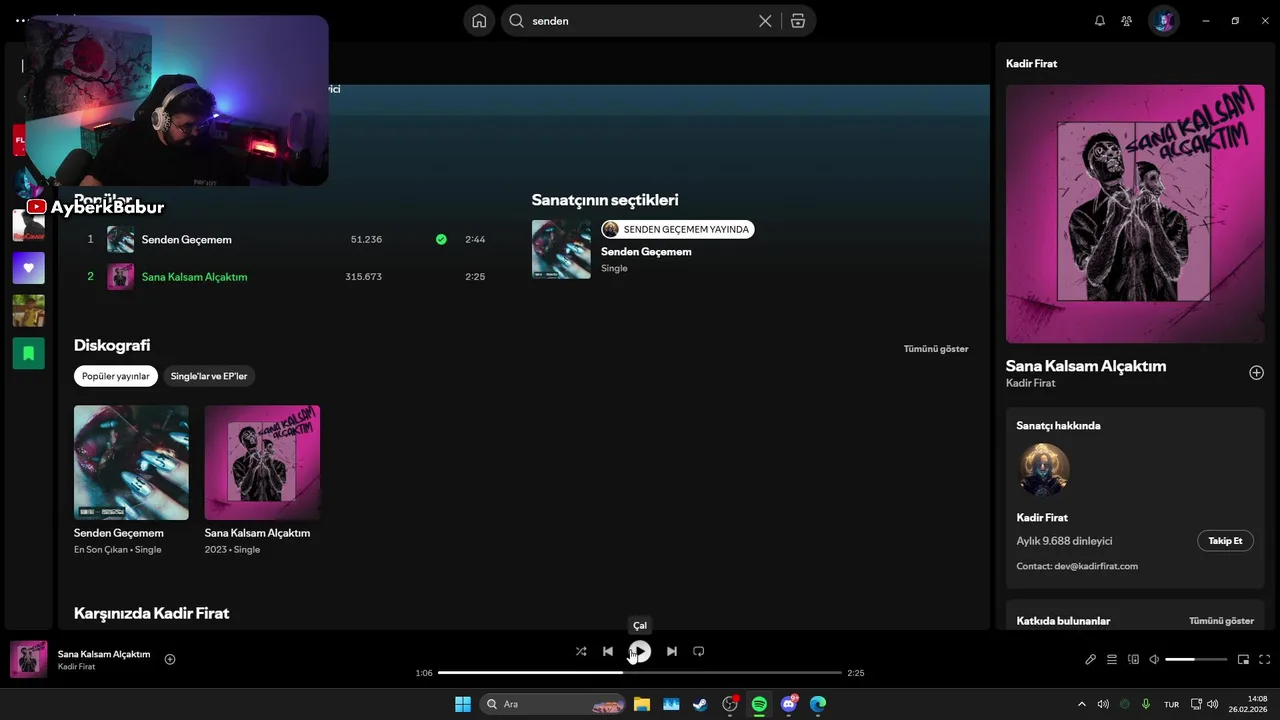Skip to the previous track

tap(607, 651)
